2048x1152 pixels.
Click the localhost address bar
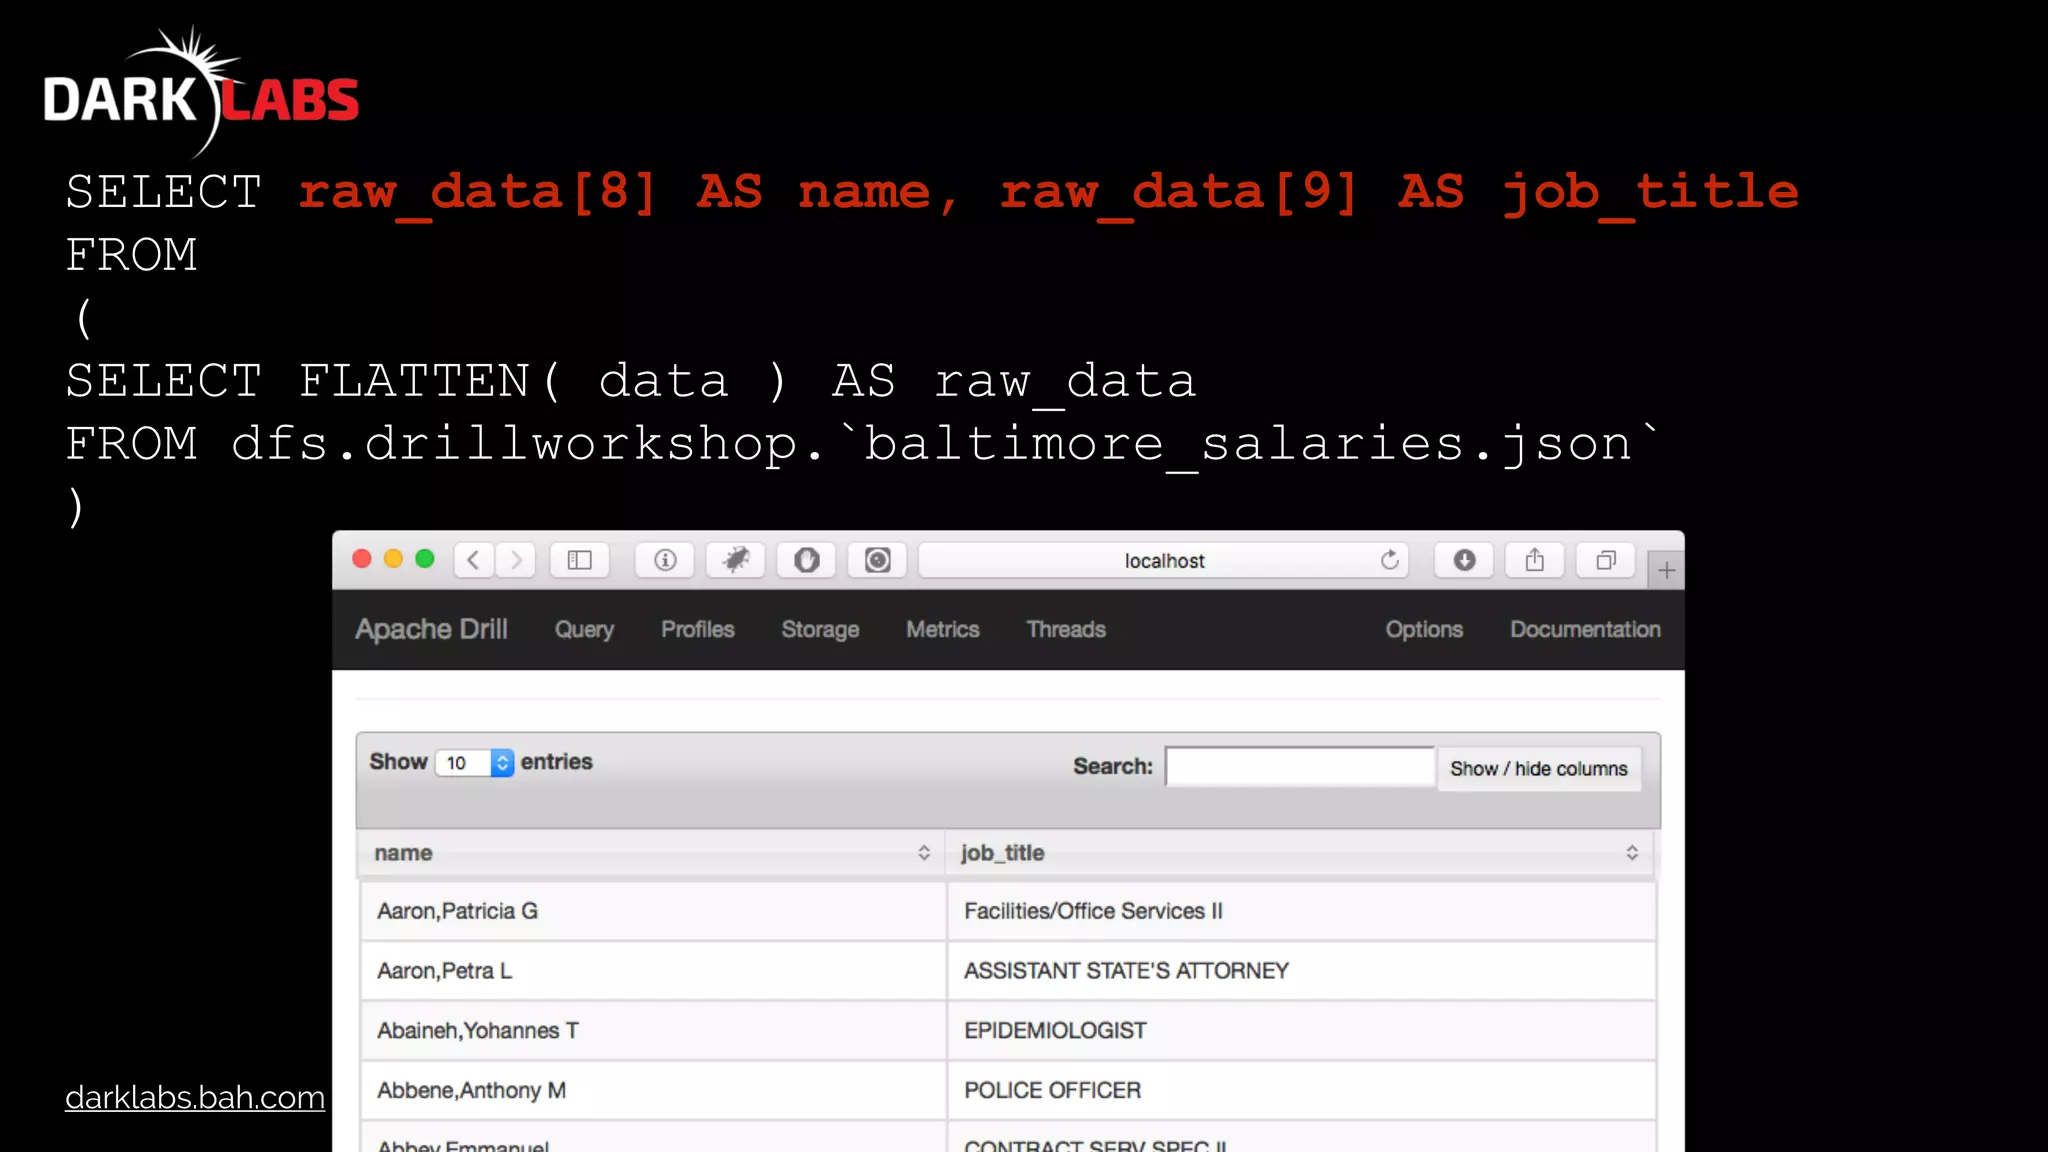point(1164,560)
